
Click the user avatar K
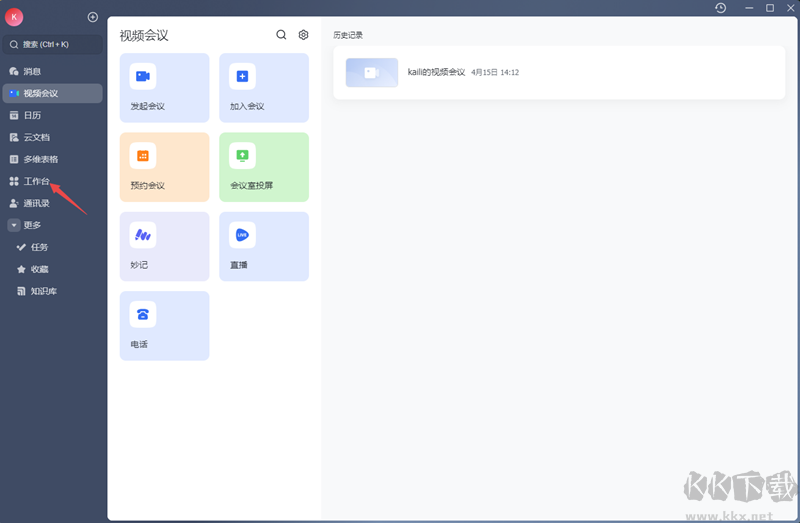[14, 17]
